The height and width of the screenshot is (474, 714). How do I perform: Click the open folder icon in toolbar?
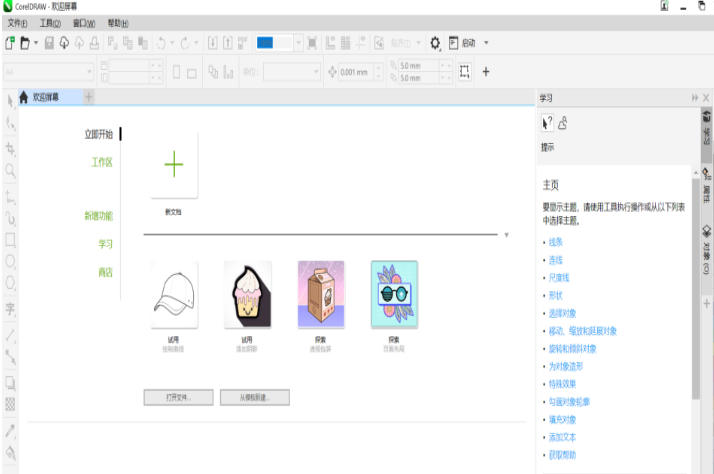point(24,43)
